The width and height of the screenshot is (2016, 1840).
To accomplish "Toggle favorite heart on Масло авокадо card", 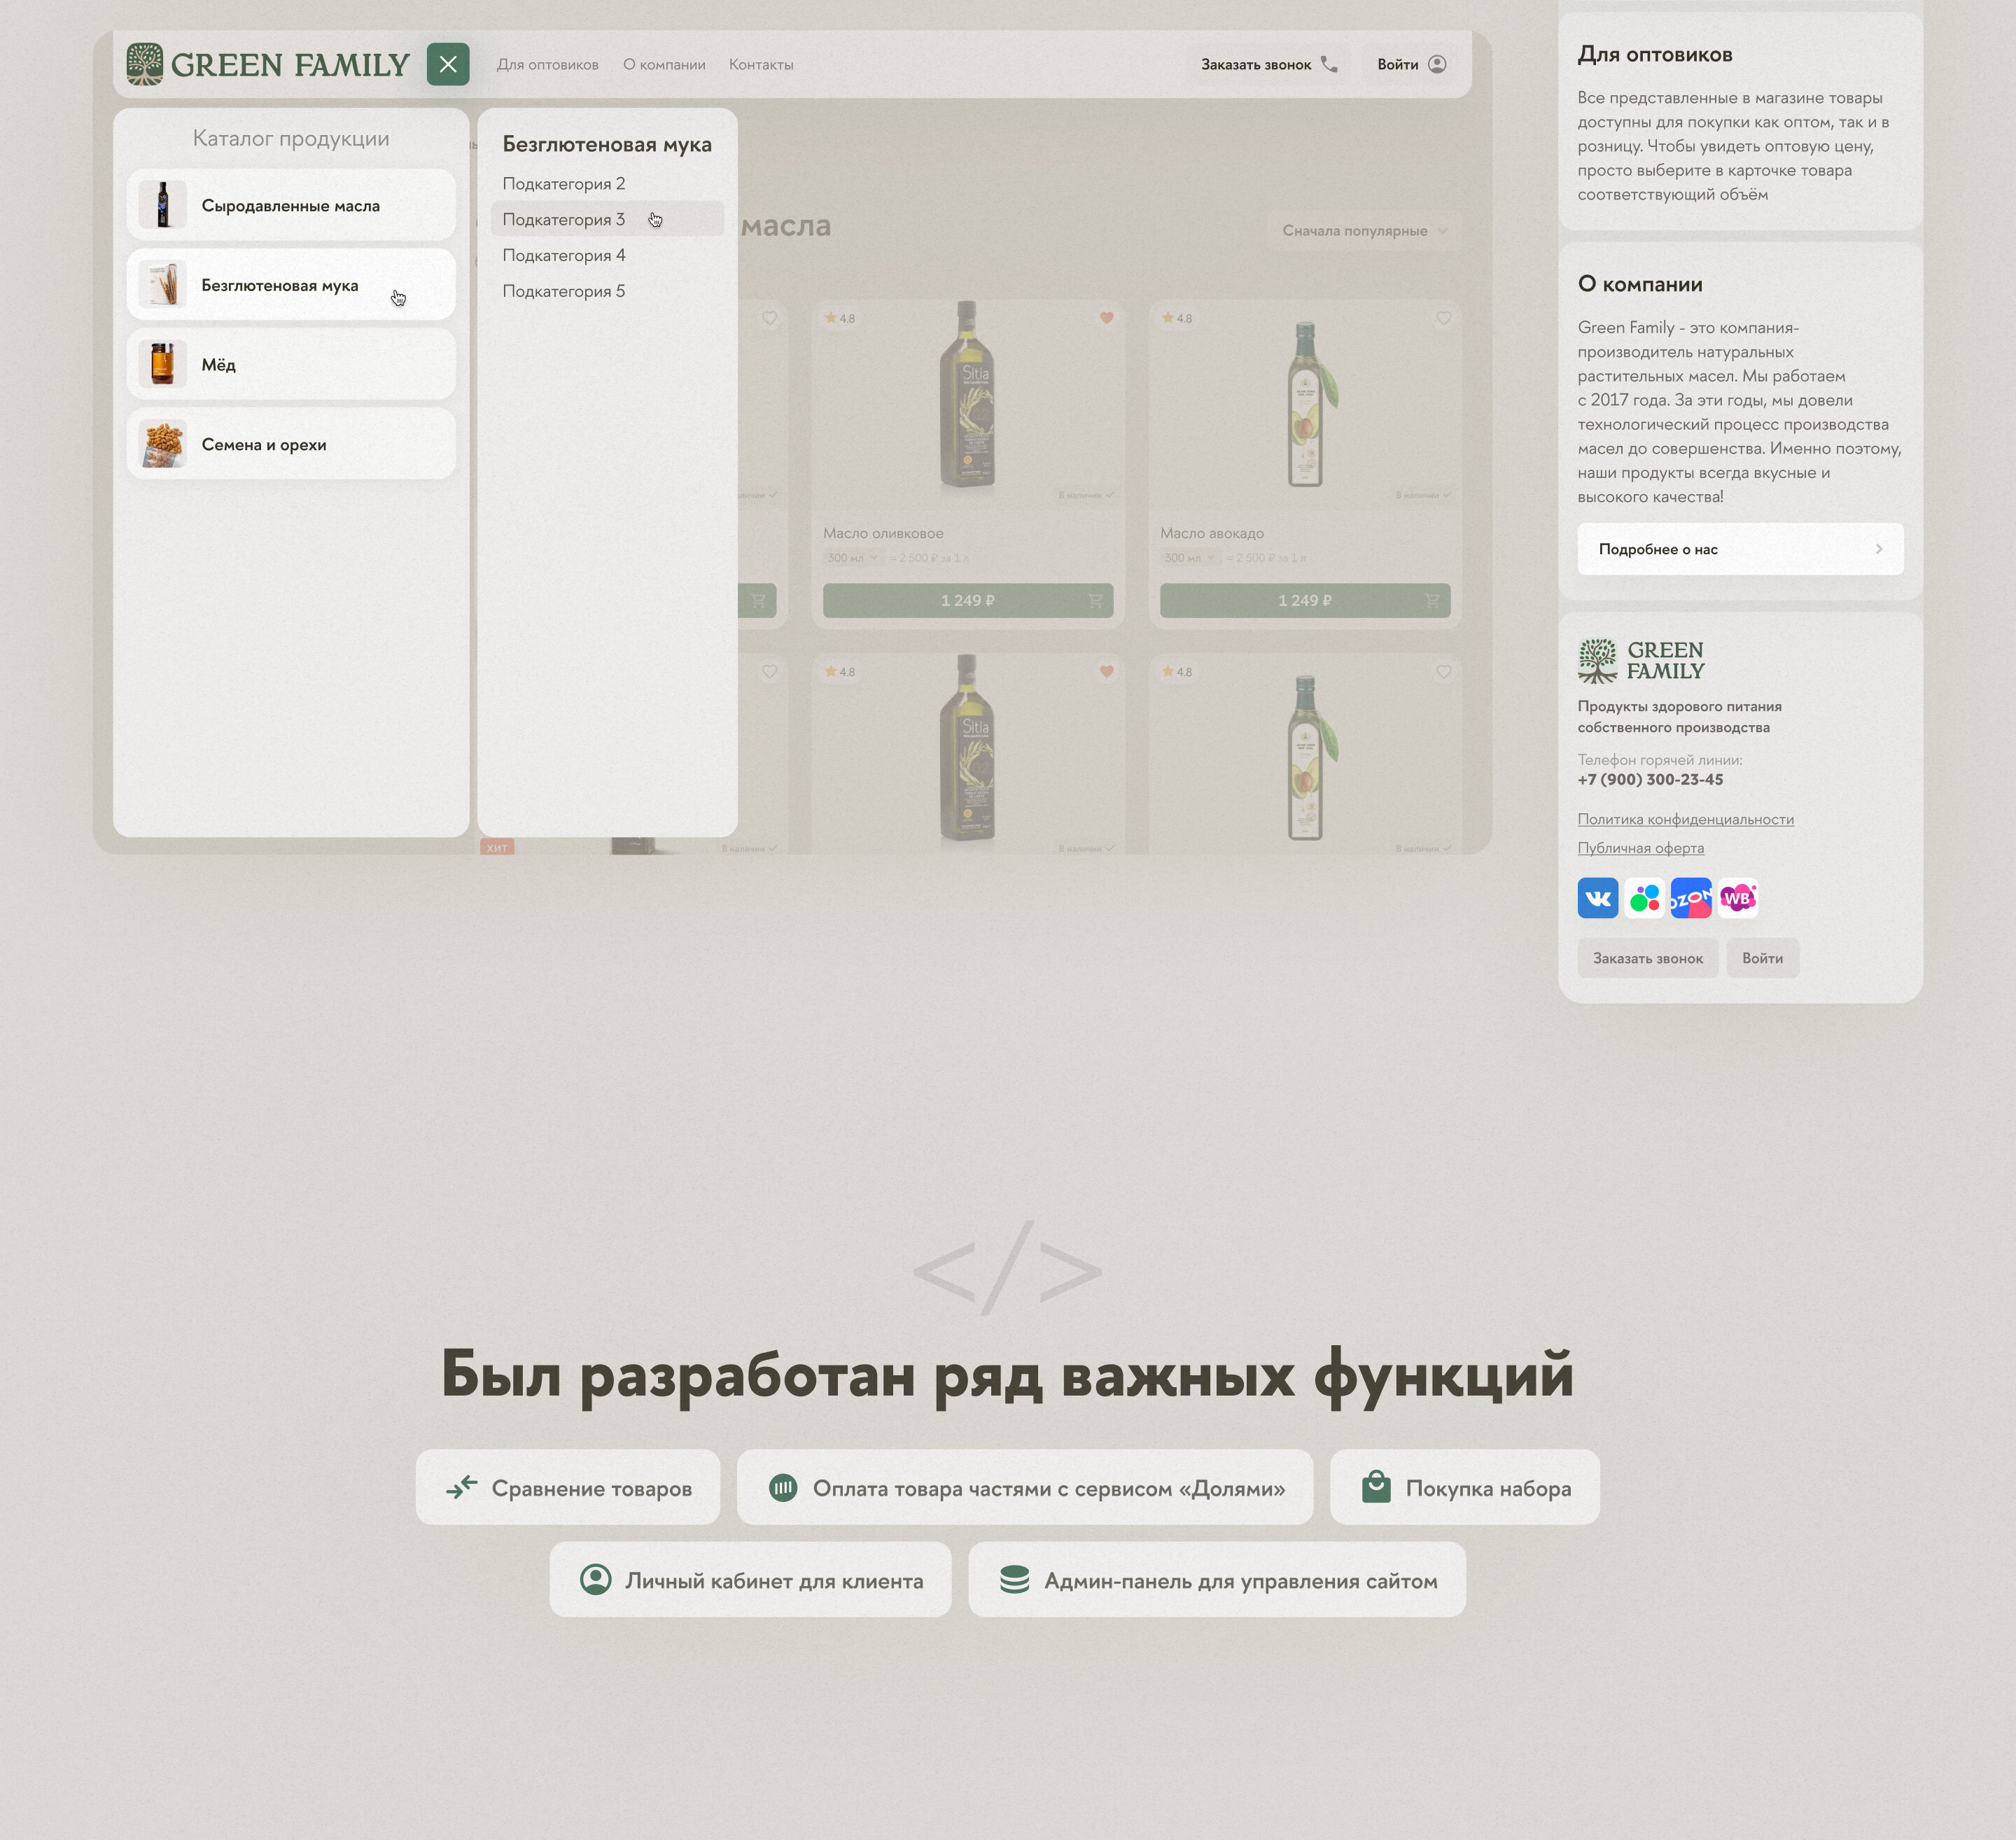I will coord(1443,318).
